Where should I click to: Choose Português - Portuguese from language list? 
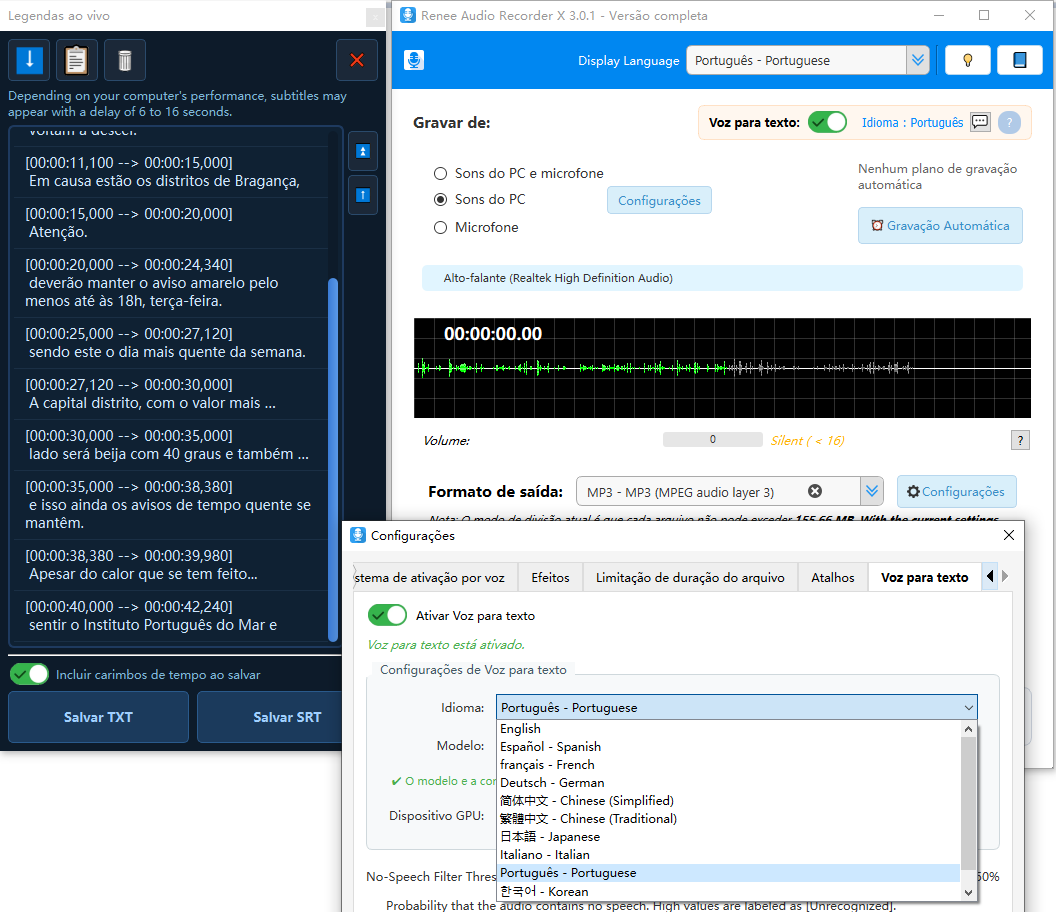point(728,873)
